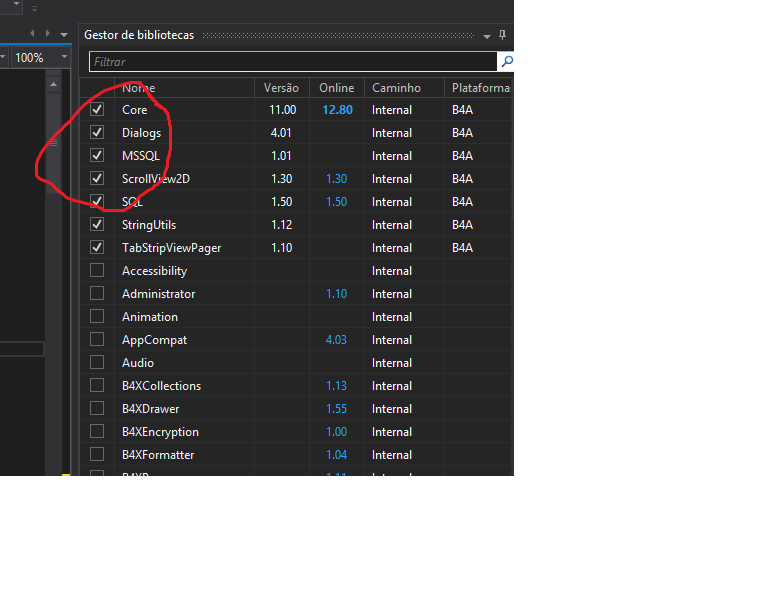
Task: Click the search magnifier icon beside Filtrar
Action: coord(506,62)
